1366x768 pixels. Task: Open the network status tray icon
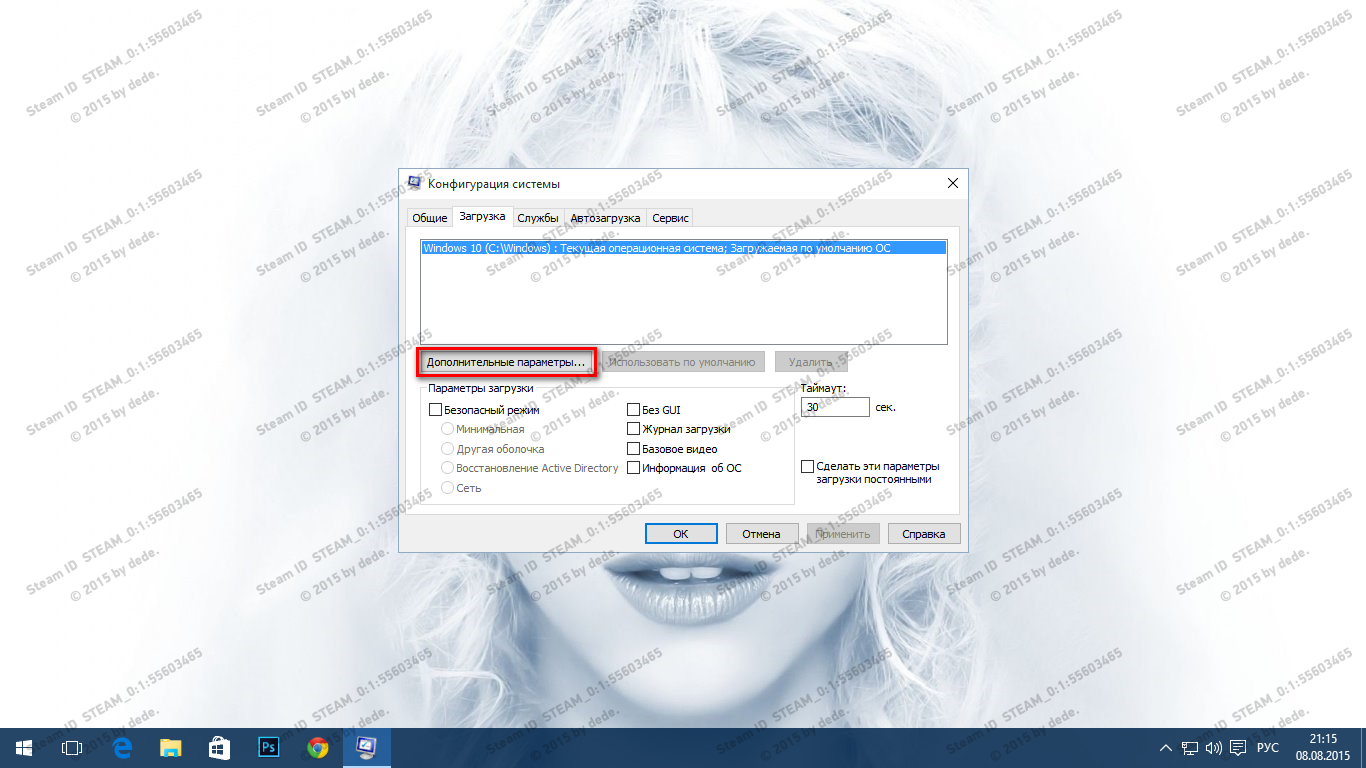pyautogui.click(x=1190, y=748)
